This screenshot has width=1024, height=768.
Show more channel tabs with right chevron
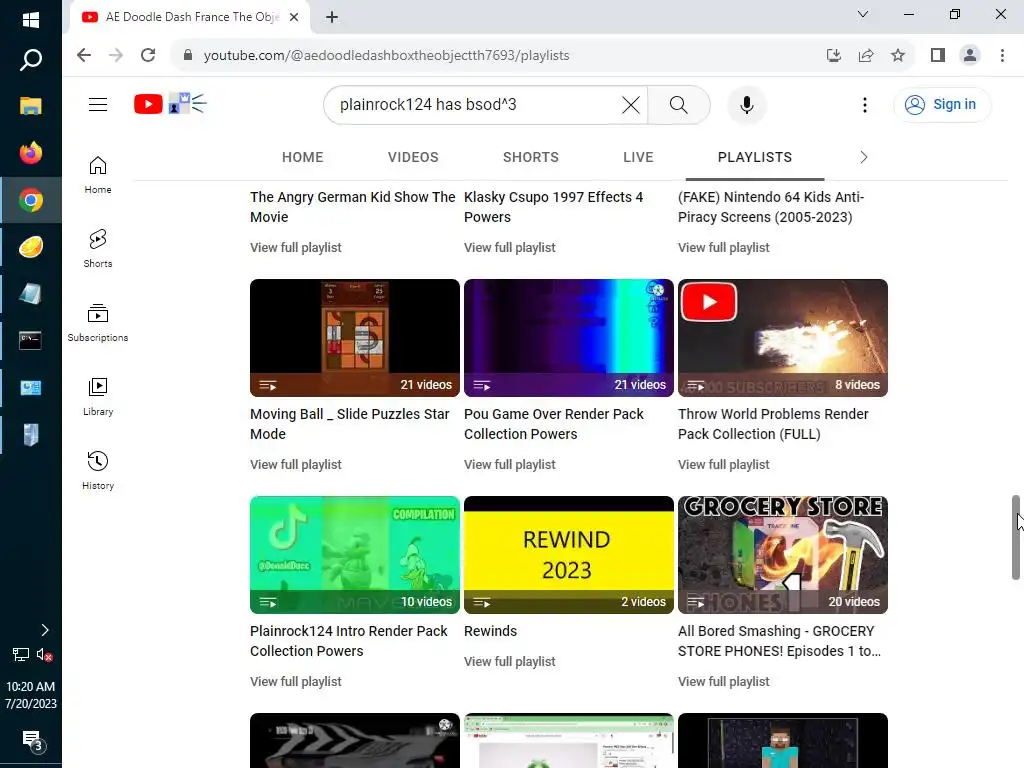click(x=864, y=157)
